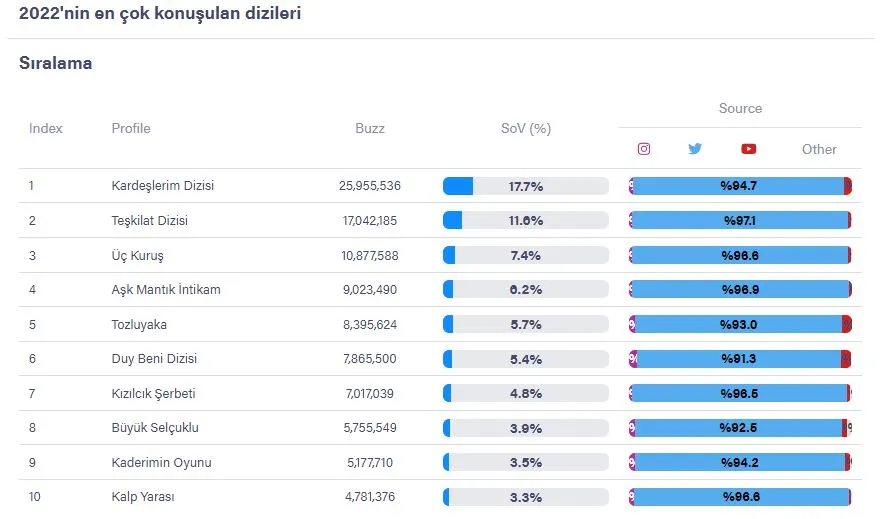Click the %94.7 Twitter source bar

point(738,186)
